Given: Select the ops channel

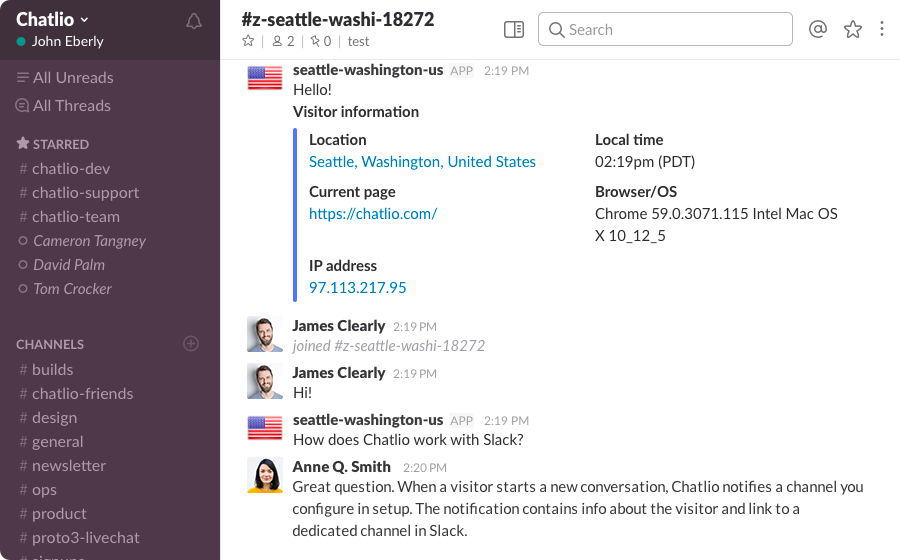Looking at the screenshot, I should coord(38,490).
